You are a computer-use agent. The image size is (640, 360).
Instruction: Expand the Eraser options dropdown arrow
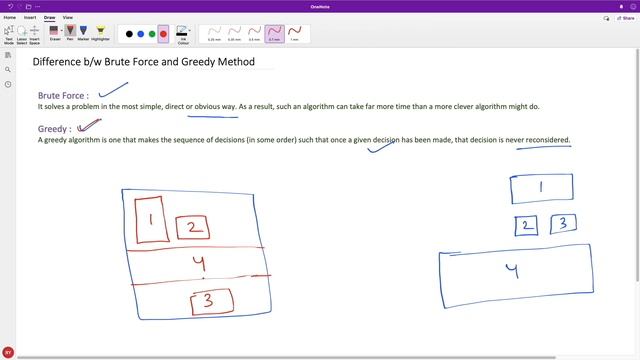(x=62, y=31)
